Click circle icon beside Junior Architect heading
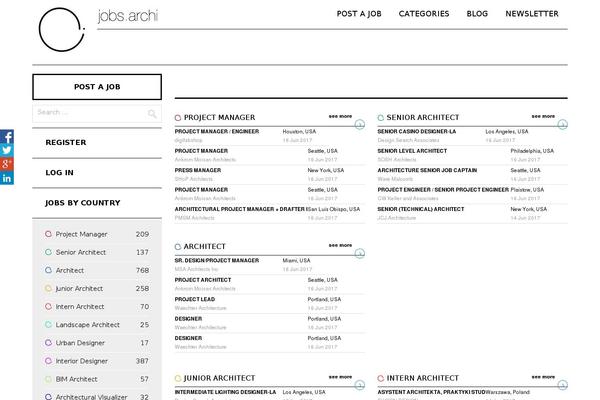This screenshot has height=400, width=600. click(178, 379)
